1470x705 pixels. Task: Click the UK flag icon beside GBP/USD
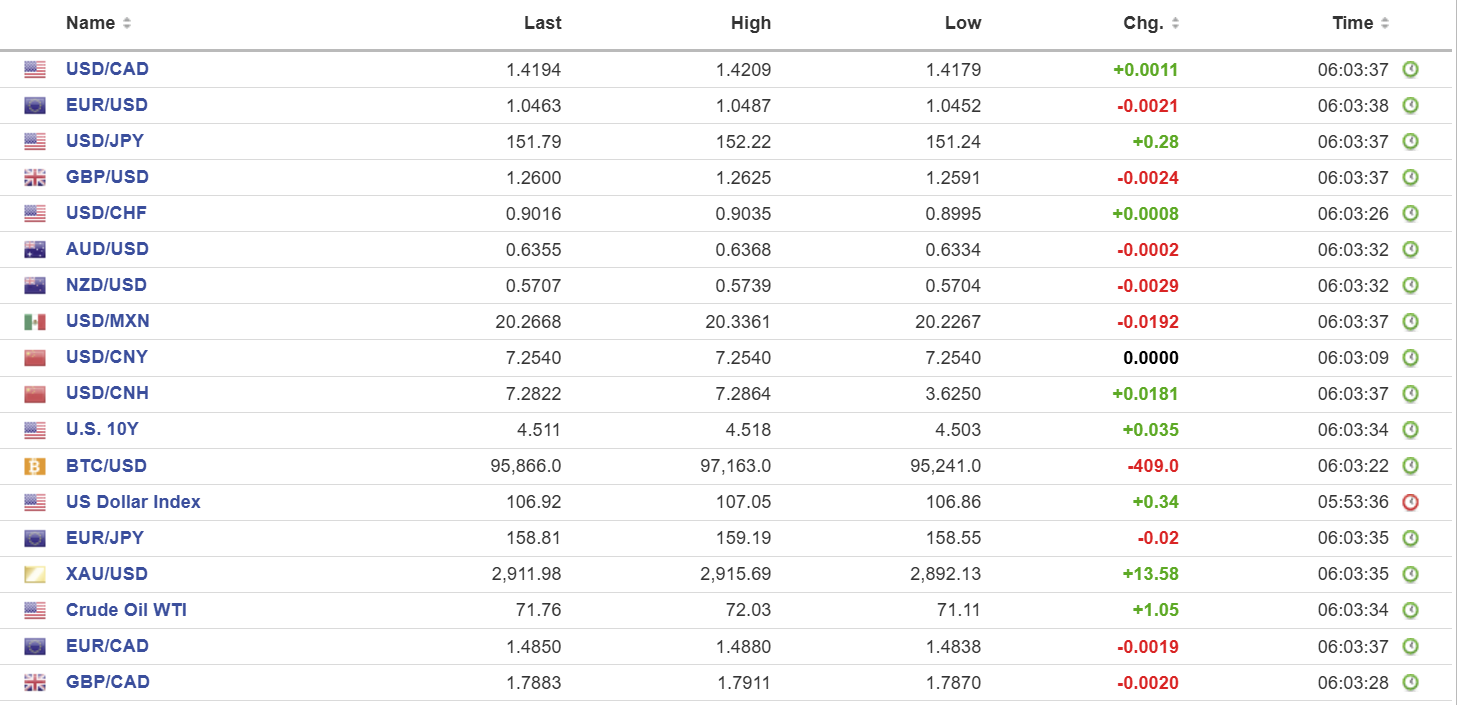click(35, 178)
